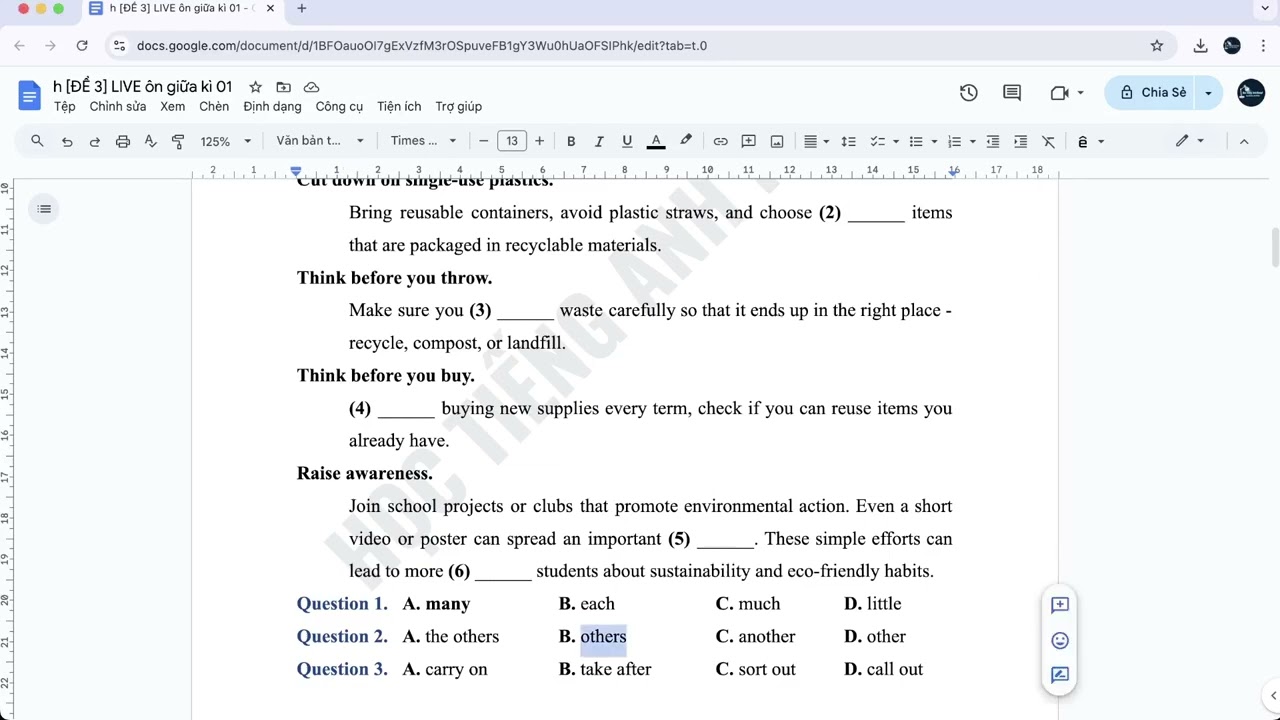Star the document title
The width and height of the screenshot is (1280, 720).
pyautogui.click(x=256, y=87)
